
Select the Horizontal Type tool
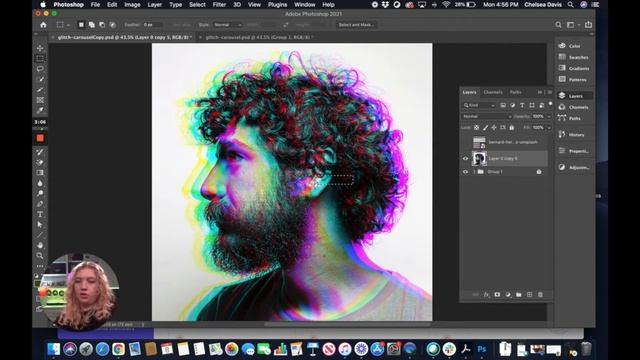click(x=40, y=214)
